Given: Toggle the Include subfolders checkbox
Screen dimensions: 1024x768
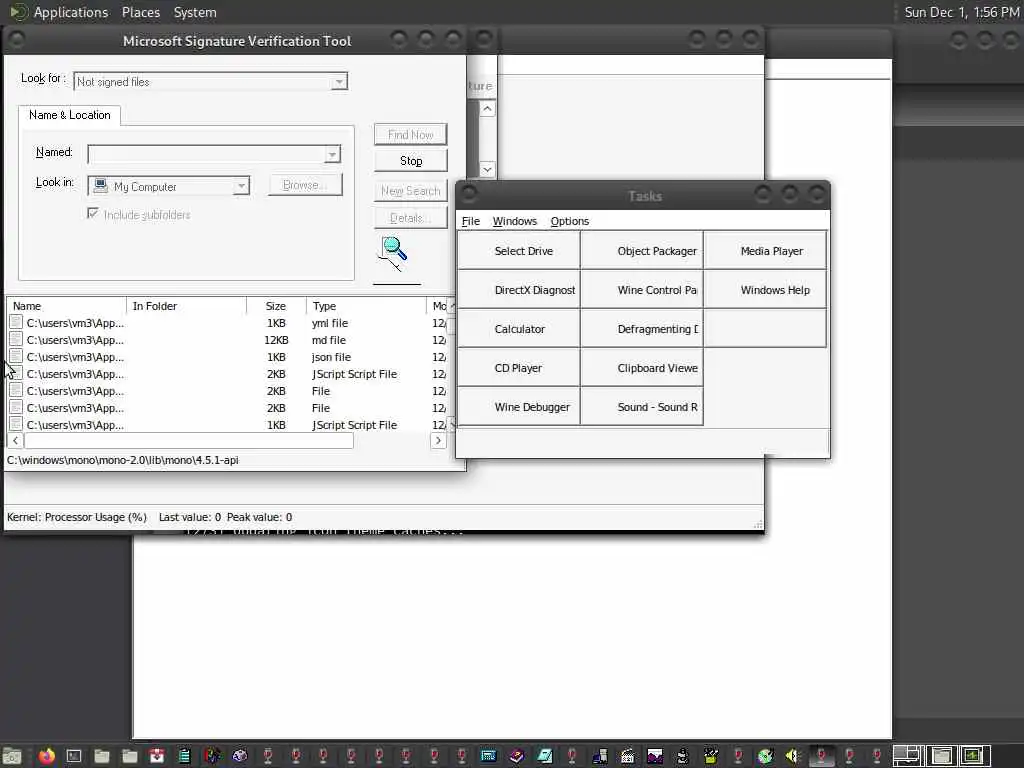Looking at the screenshot, I should click(93, 214).
